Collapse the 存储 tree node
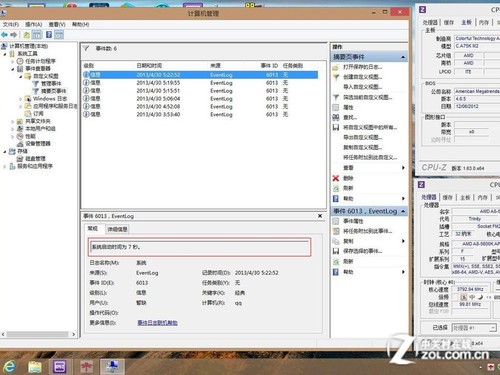The image size is (500, 375). [x=5, y=151]
